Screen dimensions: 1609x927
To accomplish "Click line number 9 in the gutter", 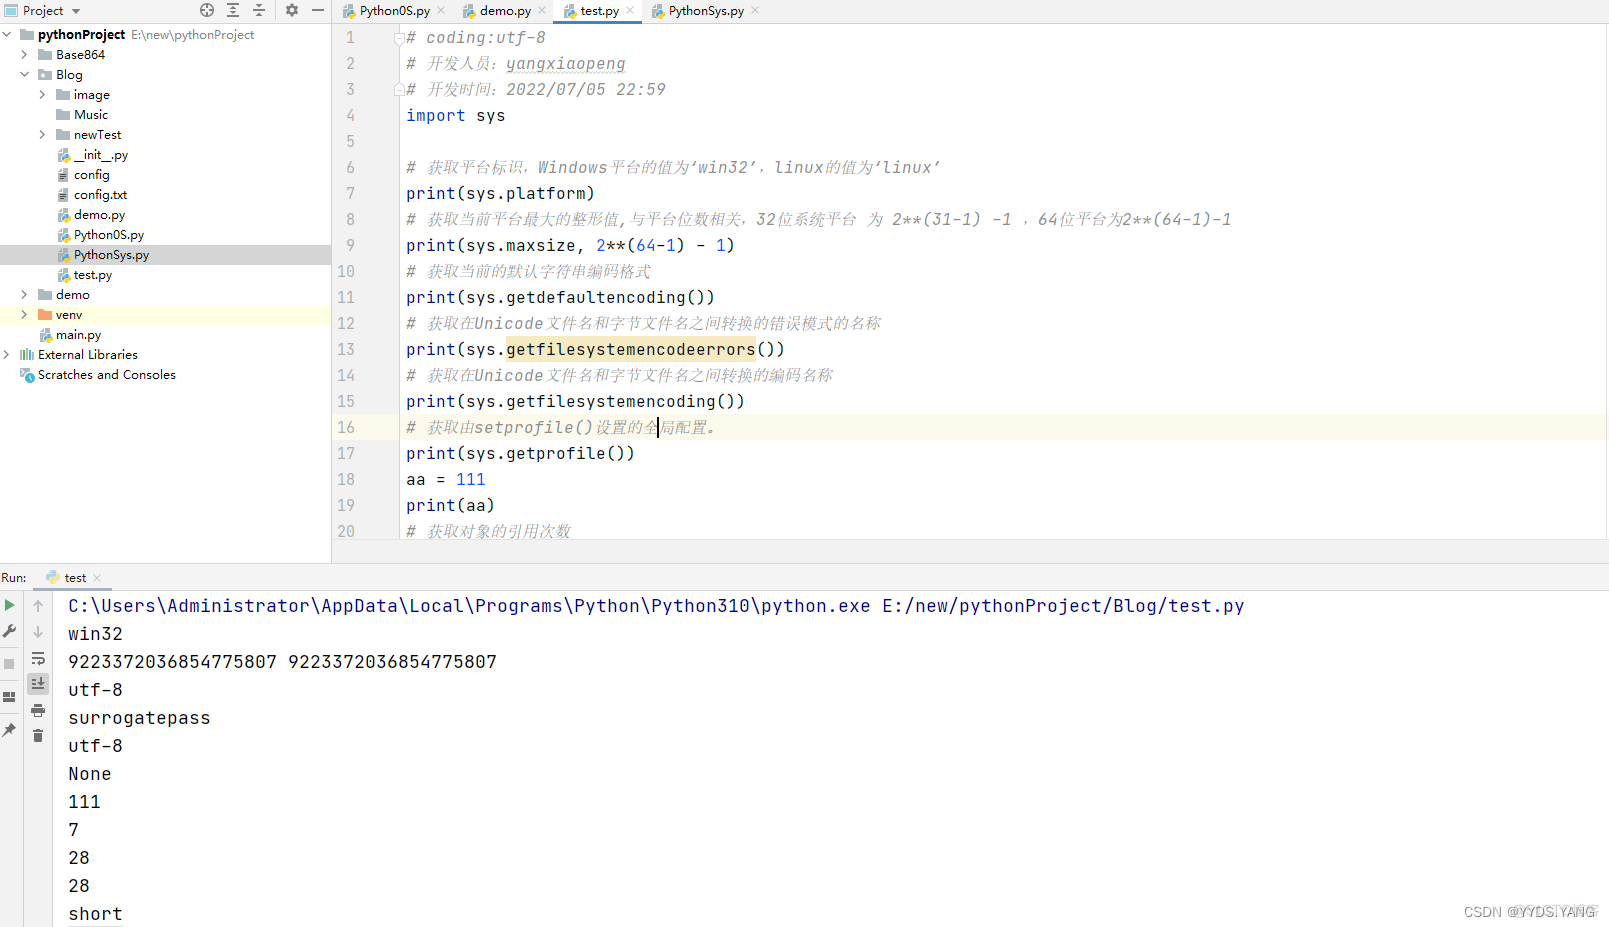I will coord(350,245).
